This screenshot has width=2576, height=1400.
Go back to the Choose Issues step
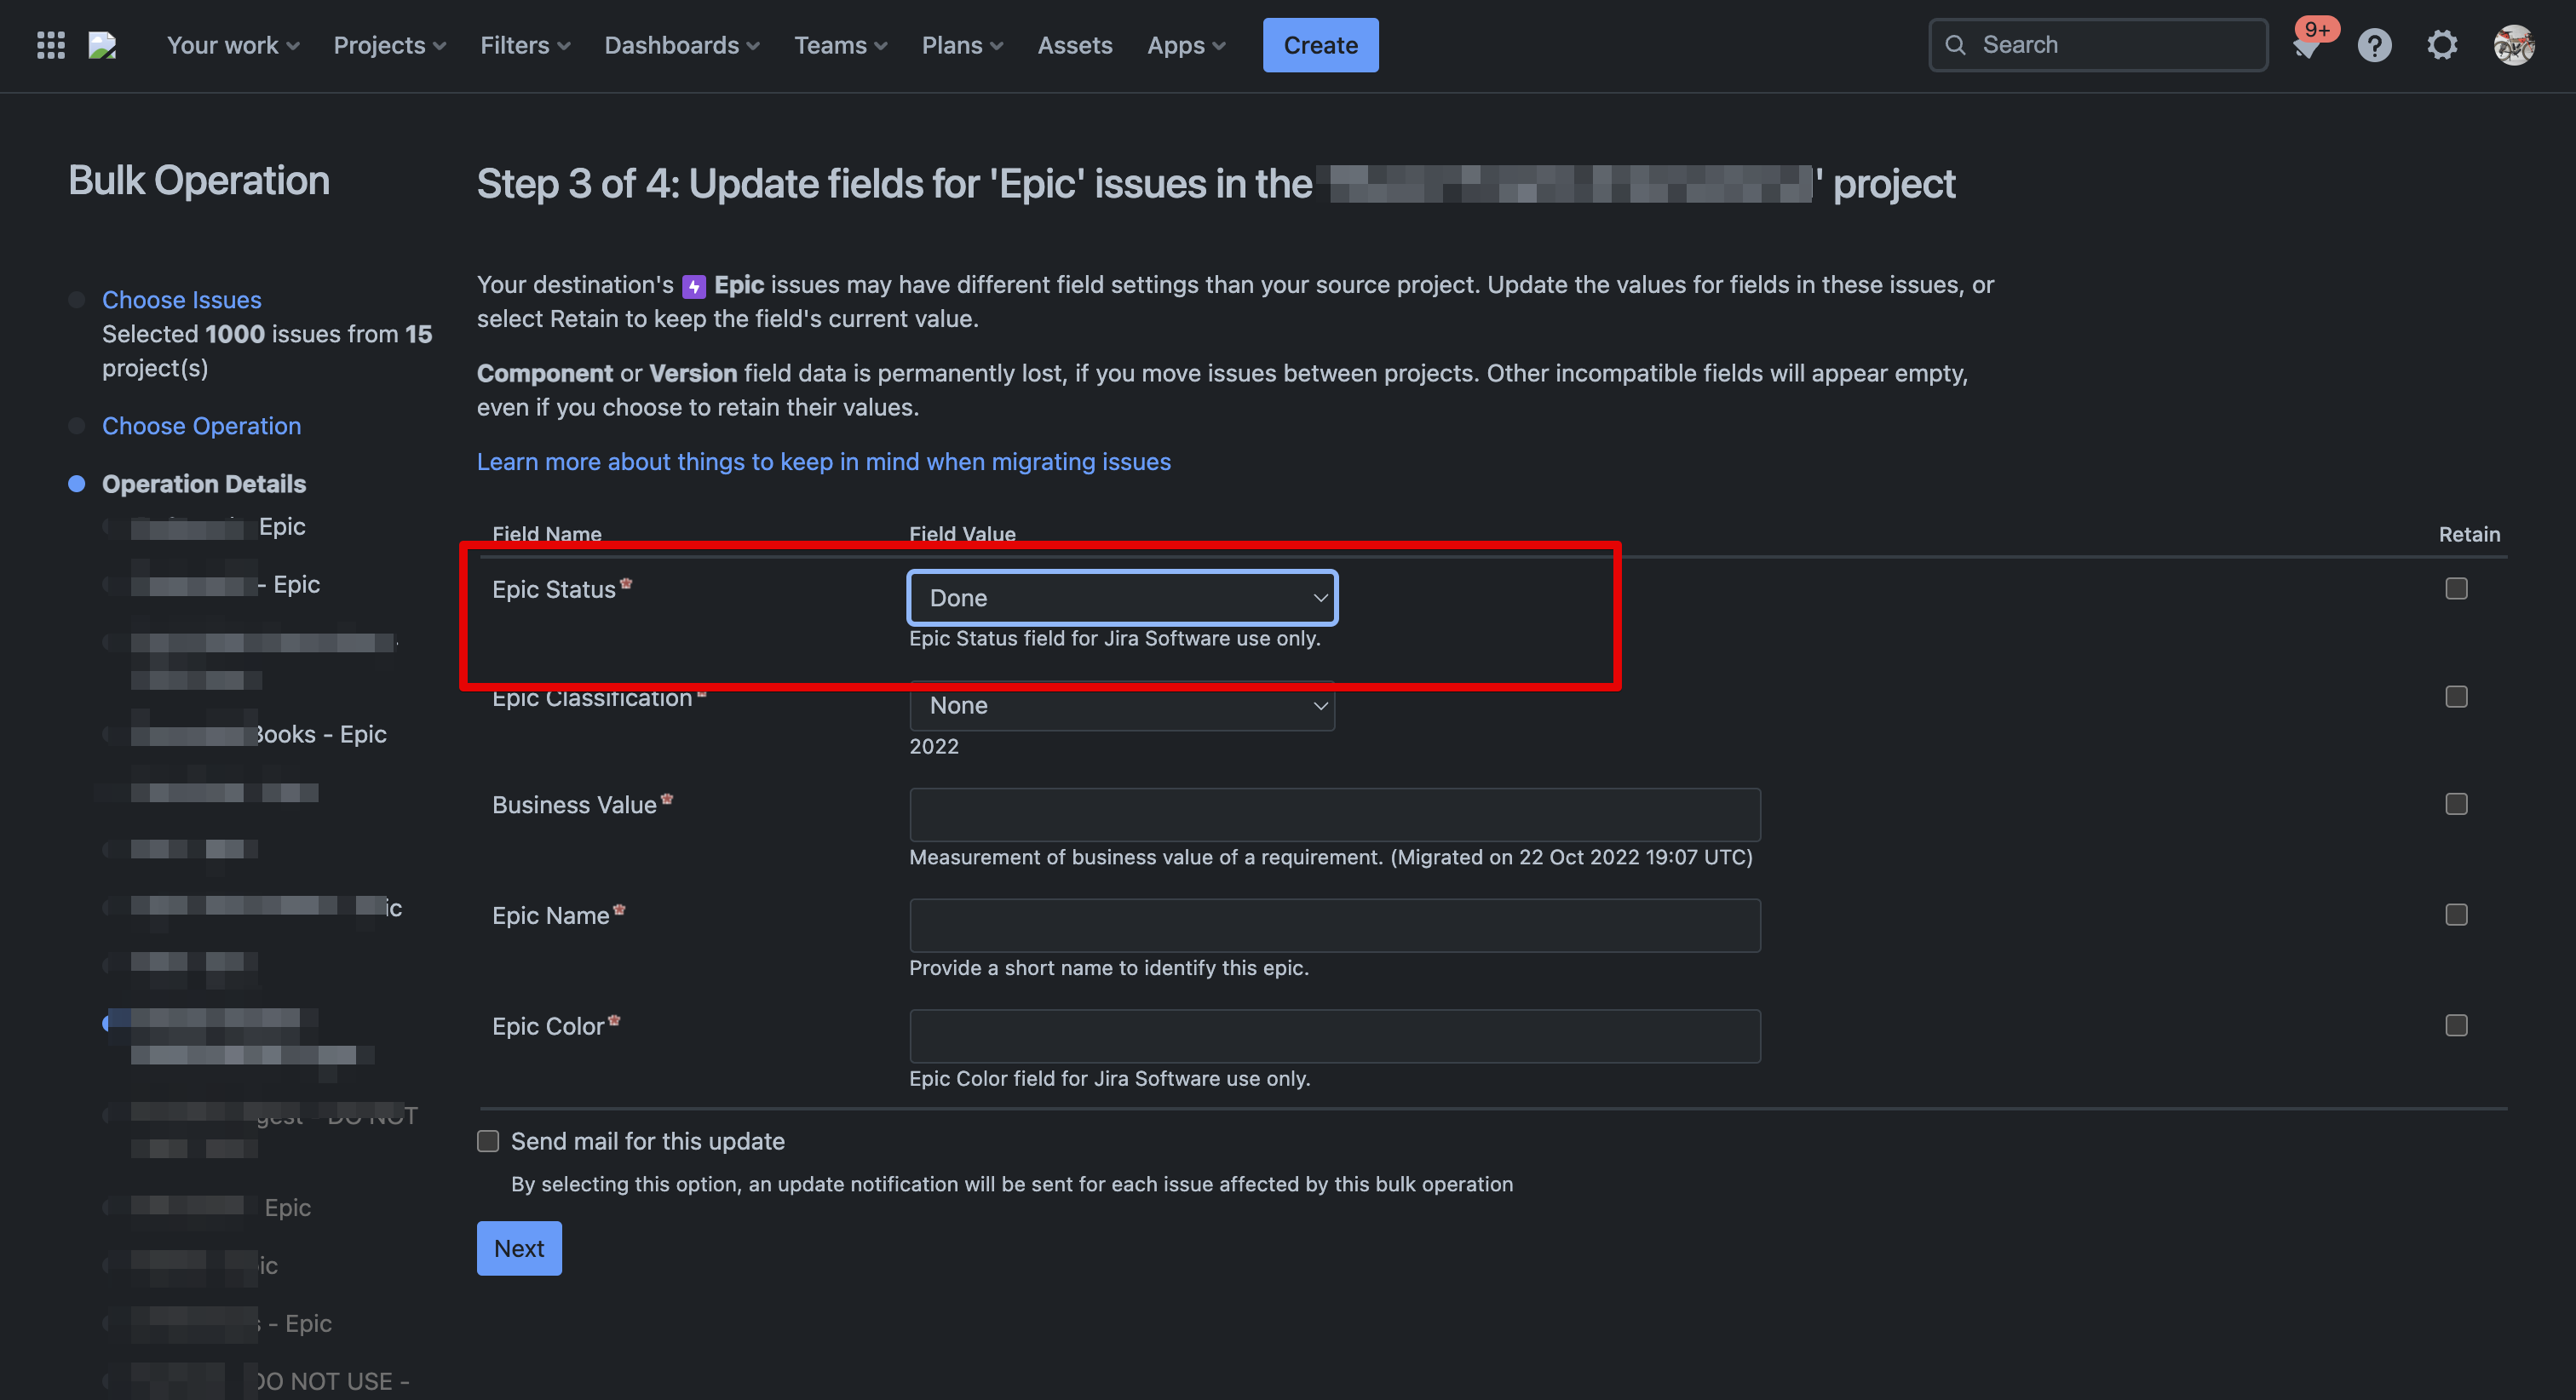pyautogui.click(x=182, y=300)
